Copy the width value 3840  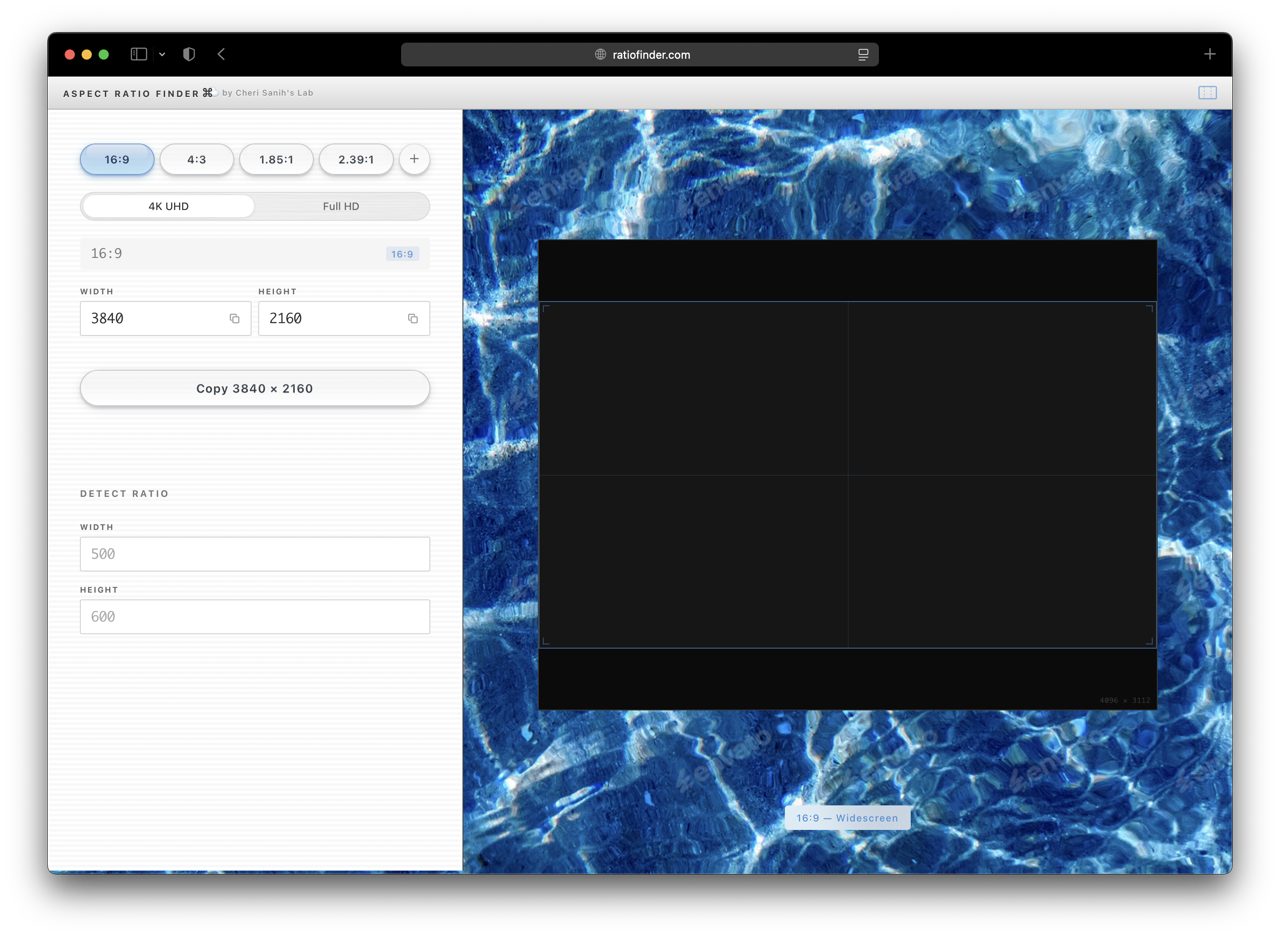pos(234,319)
